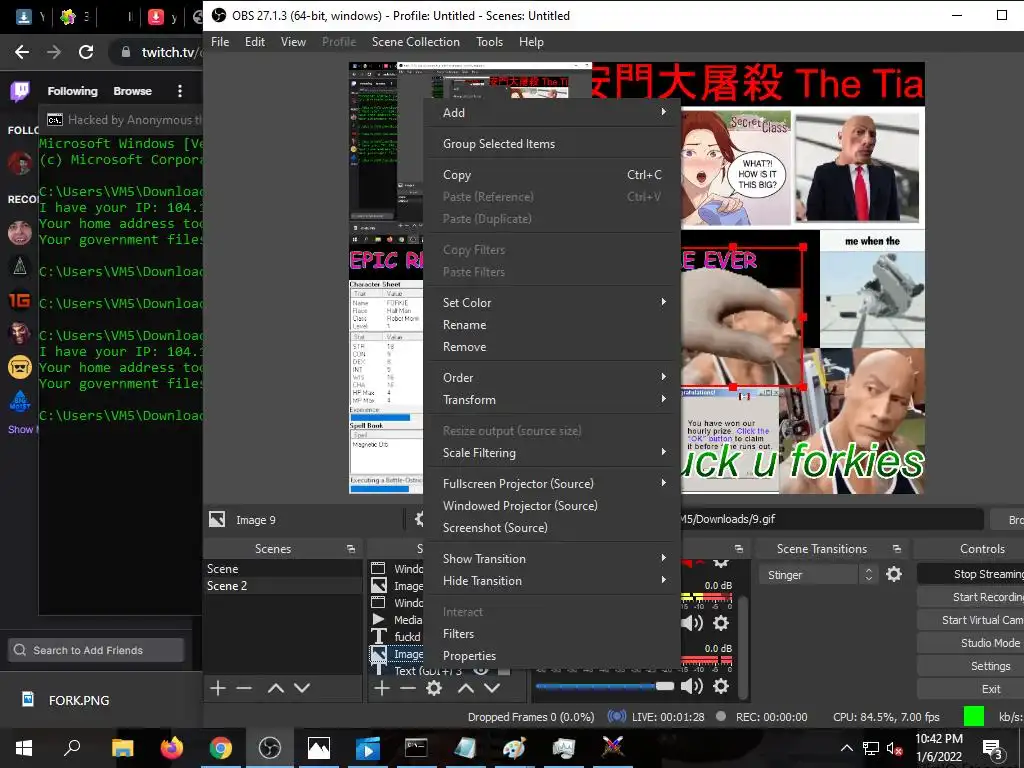Open the Twitch three-dot more menu
Screen dimensions: 1024x768
[180, 91]
